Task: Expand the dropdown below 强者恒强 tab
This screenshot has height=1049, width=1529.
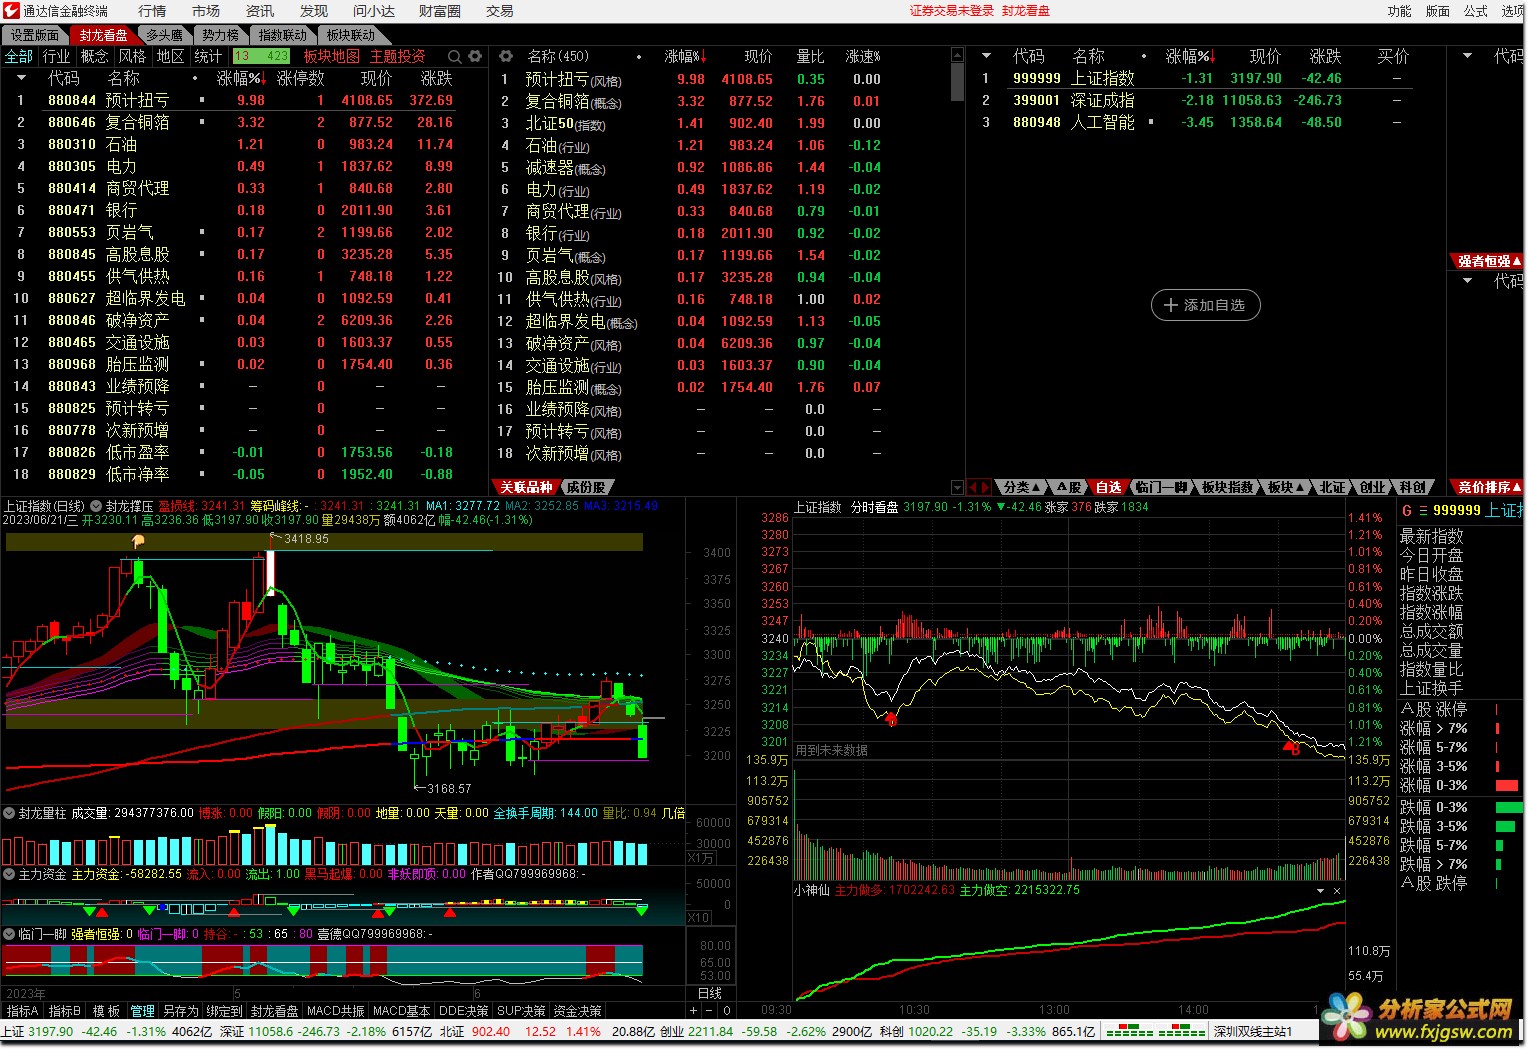Action: tap(1467, 281)
